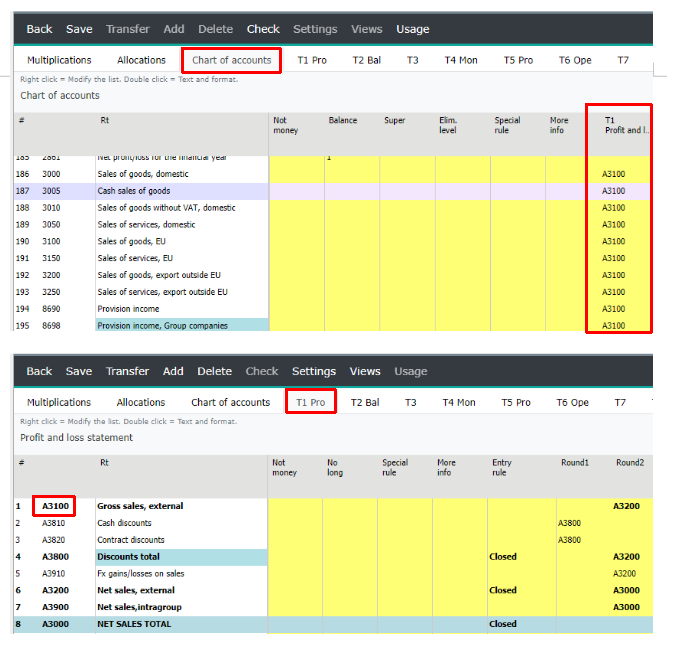The width and height of the screenshot is (678, 649).
Task: Click Closed cell in Discounts total row
Action: [x=503, y=556]
